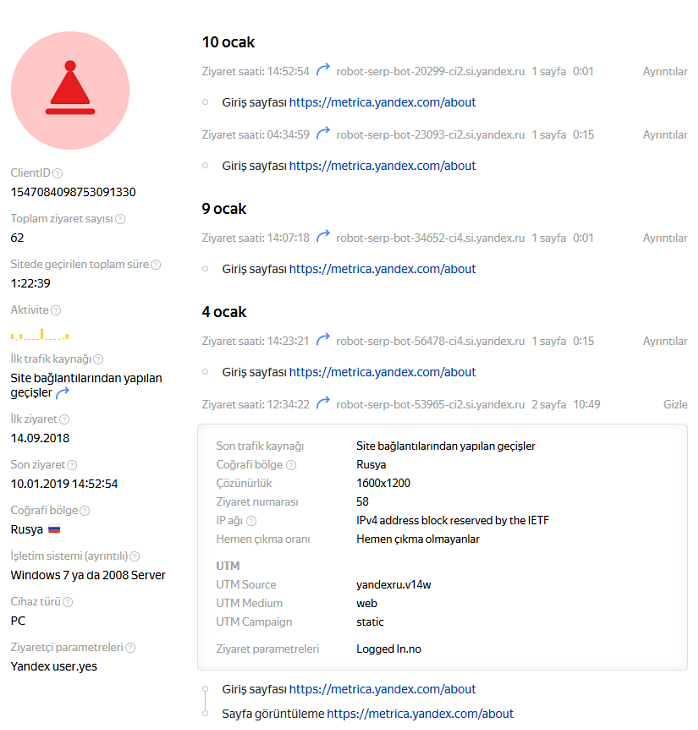Collapse details with Gizle
The image size is (698, 730).
(675, 404)
